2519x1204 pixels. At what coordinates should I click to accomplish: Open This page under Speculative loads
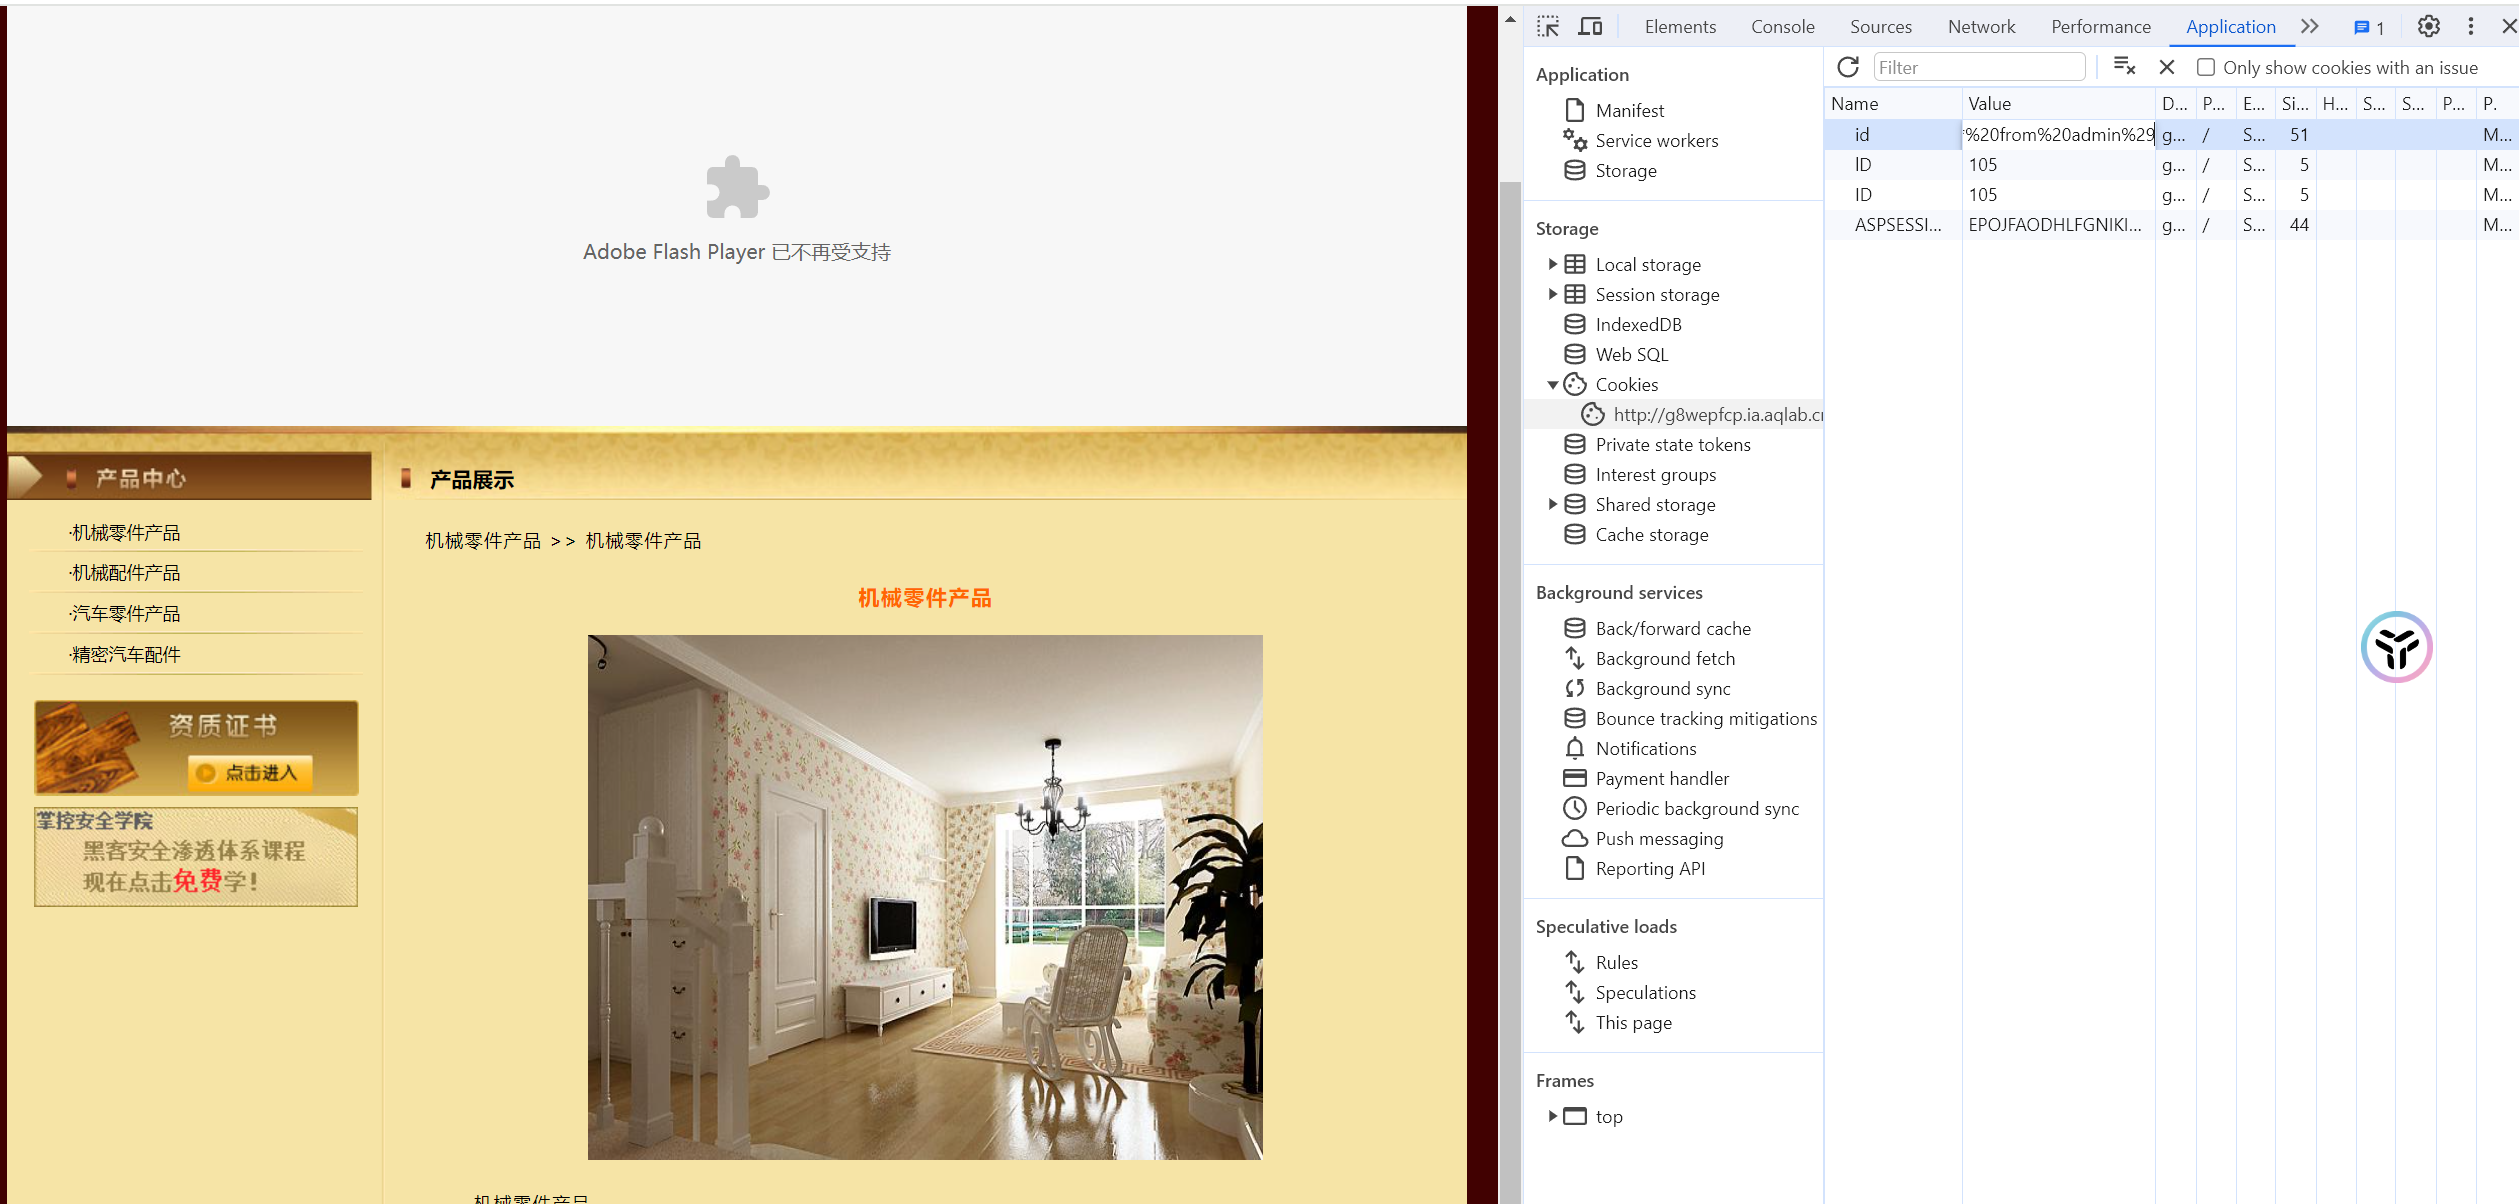tap(1633, 1022)
